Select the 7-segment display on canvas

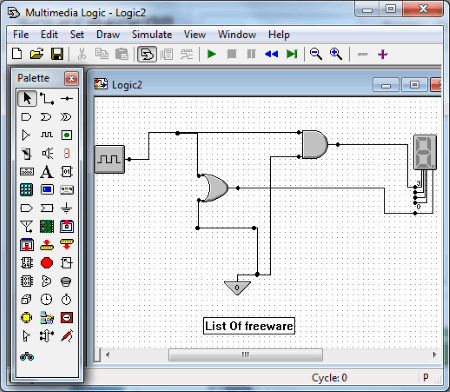click(425, 152)
